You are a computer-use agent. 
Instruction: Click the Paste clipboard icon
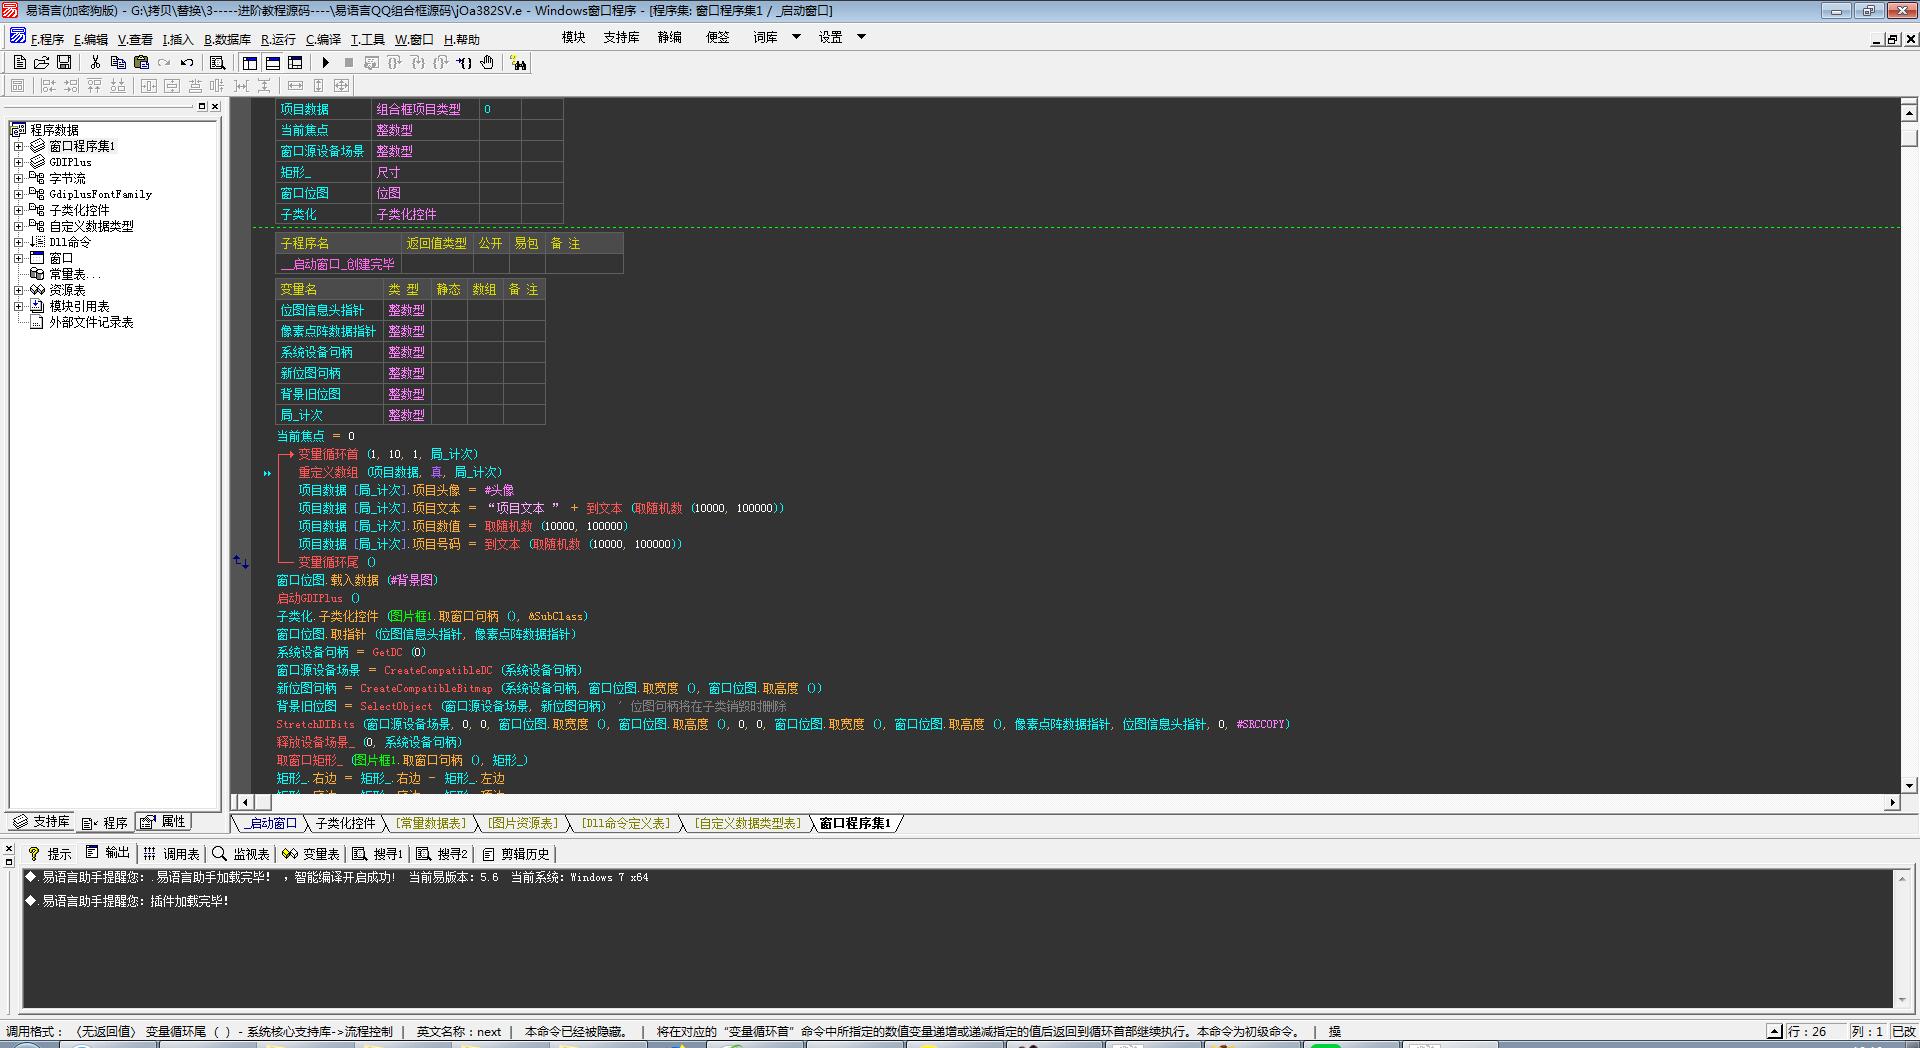point(141,62)
